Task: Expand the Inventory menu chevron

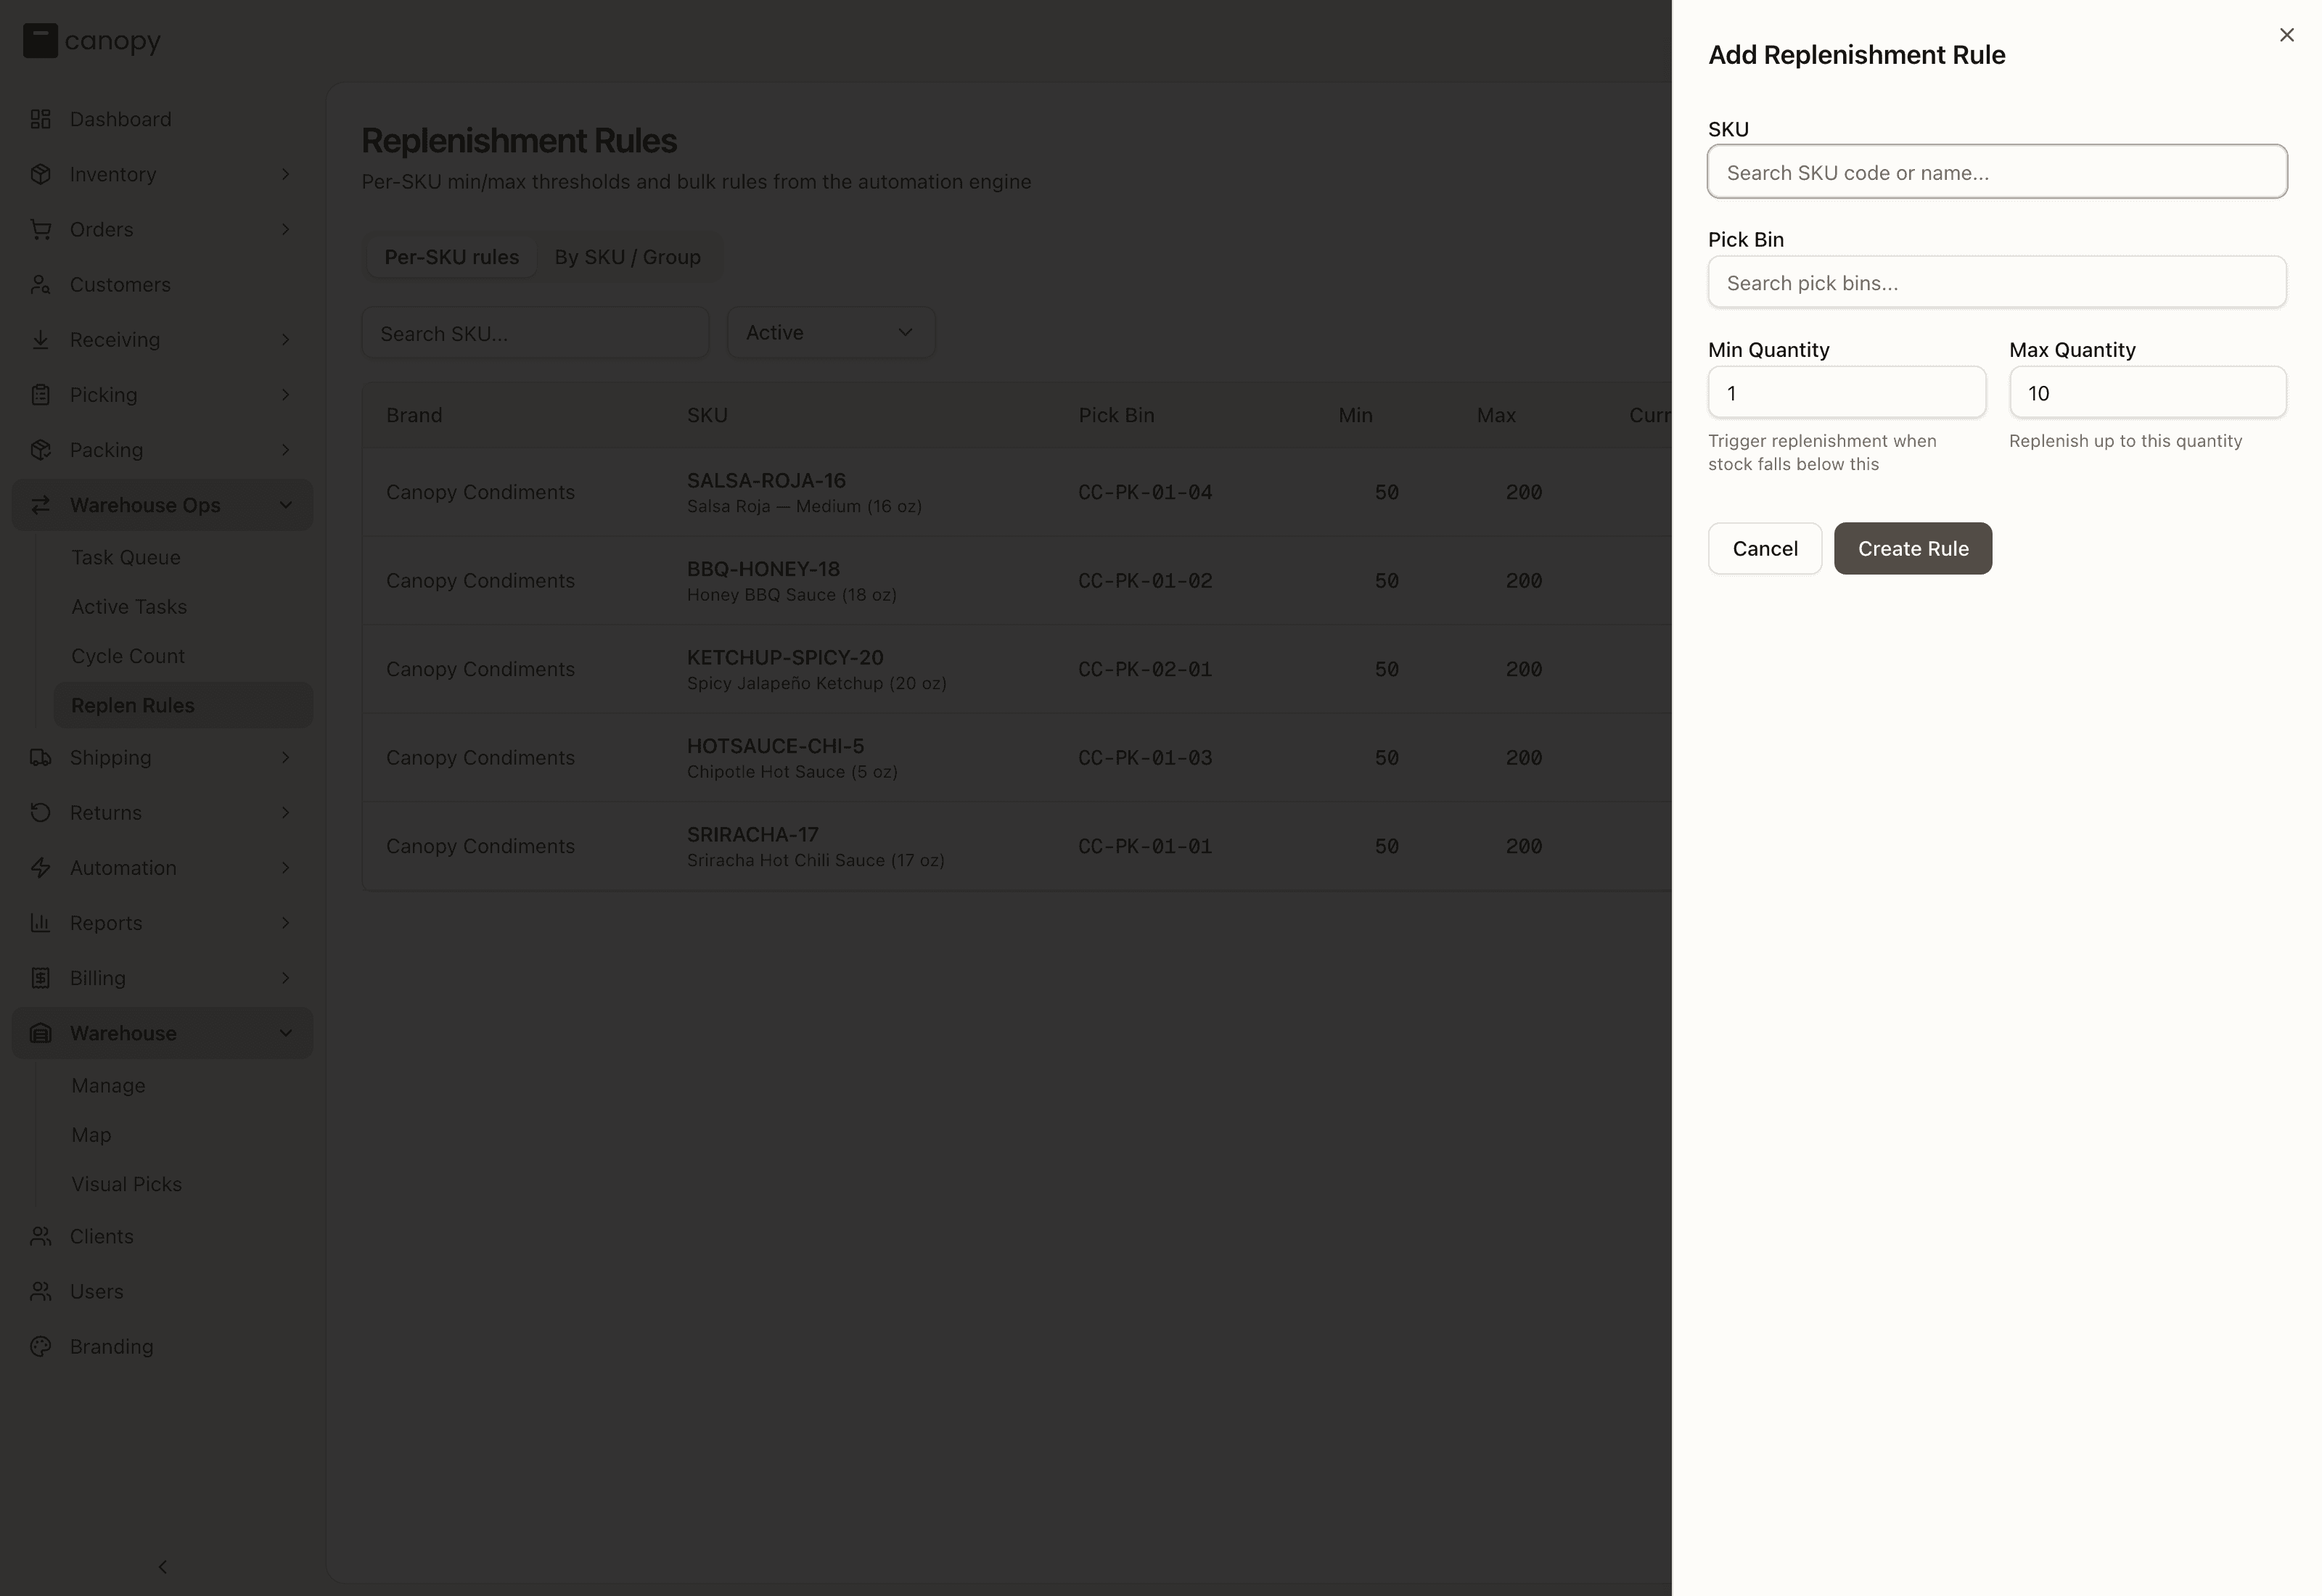Action: [x=285, y=174]
